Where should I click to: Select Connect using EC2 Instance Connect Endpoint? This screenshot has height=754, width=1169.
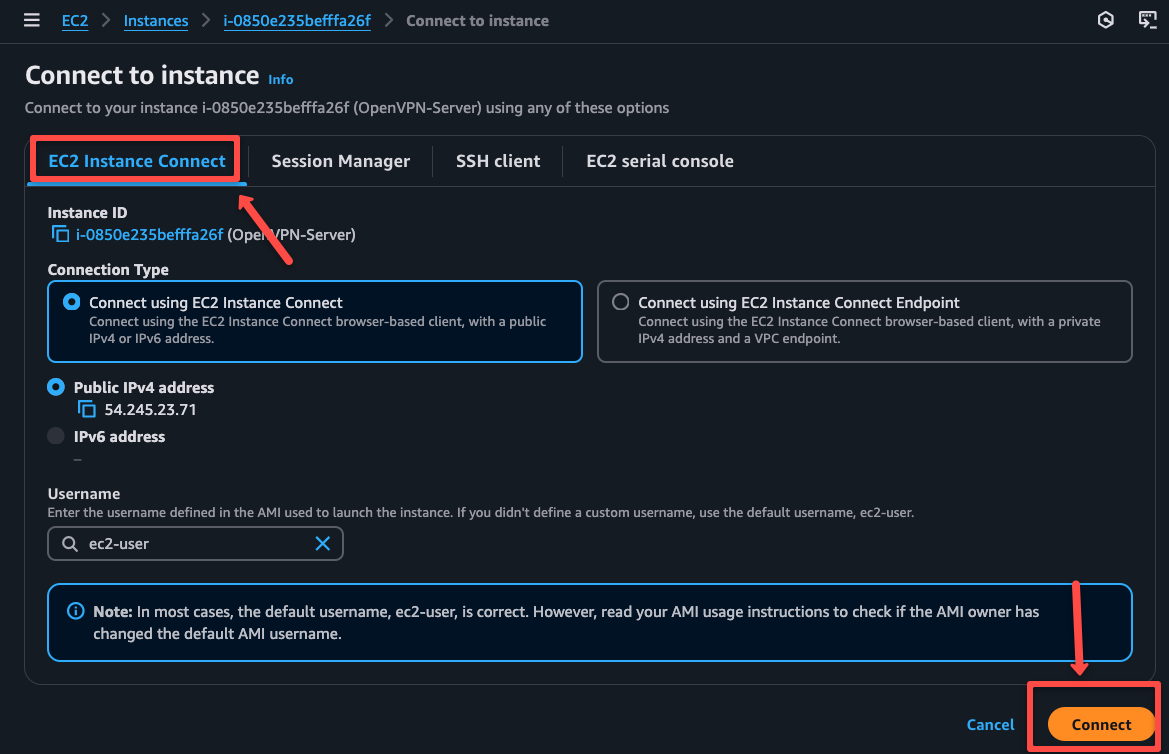621,302
